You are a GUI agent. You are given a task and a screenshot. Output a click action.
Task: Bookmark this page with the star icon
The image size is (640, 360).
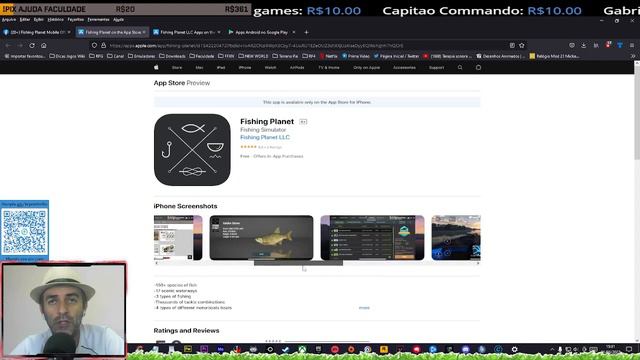click(x=522, y=46)
